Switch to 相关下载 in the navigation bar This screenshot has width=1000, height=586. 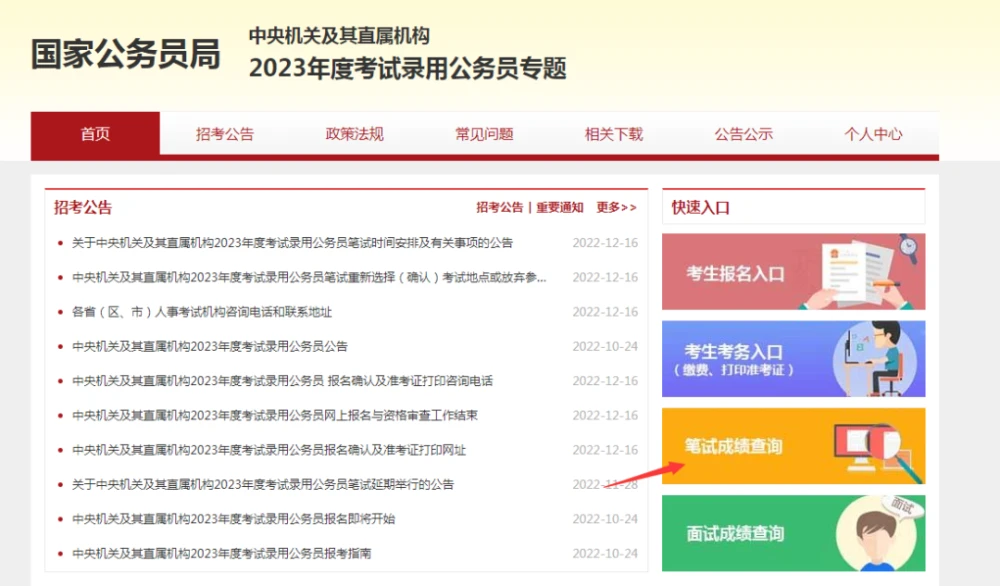pos(614,134)
